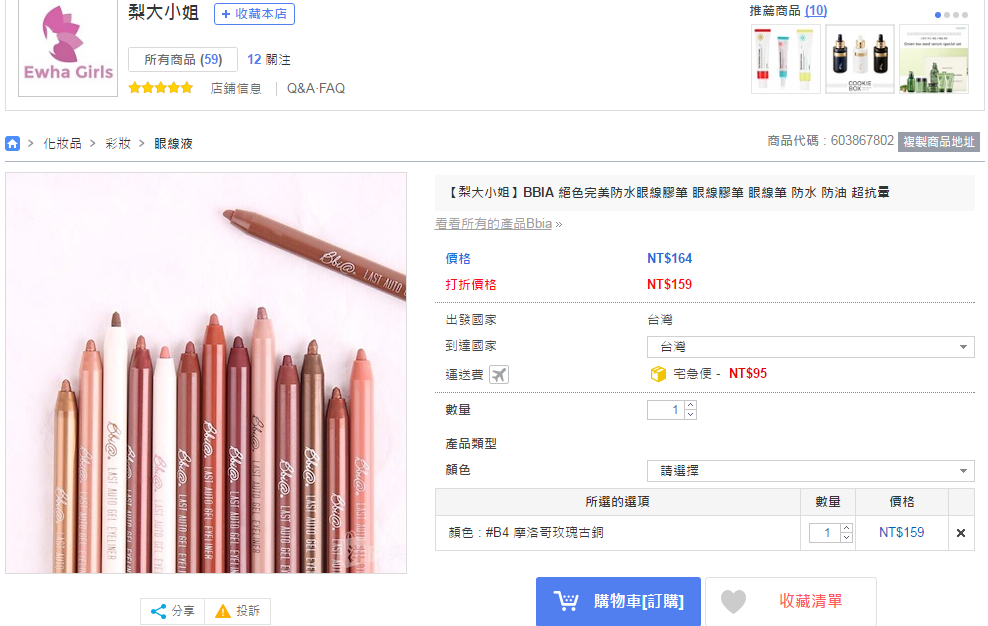The image size is (988, 626).
Task: Go to the home icon in breadcrumb
Action: 13,143
